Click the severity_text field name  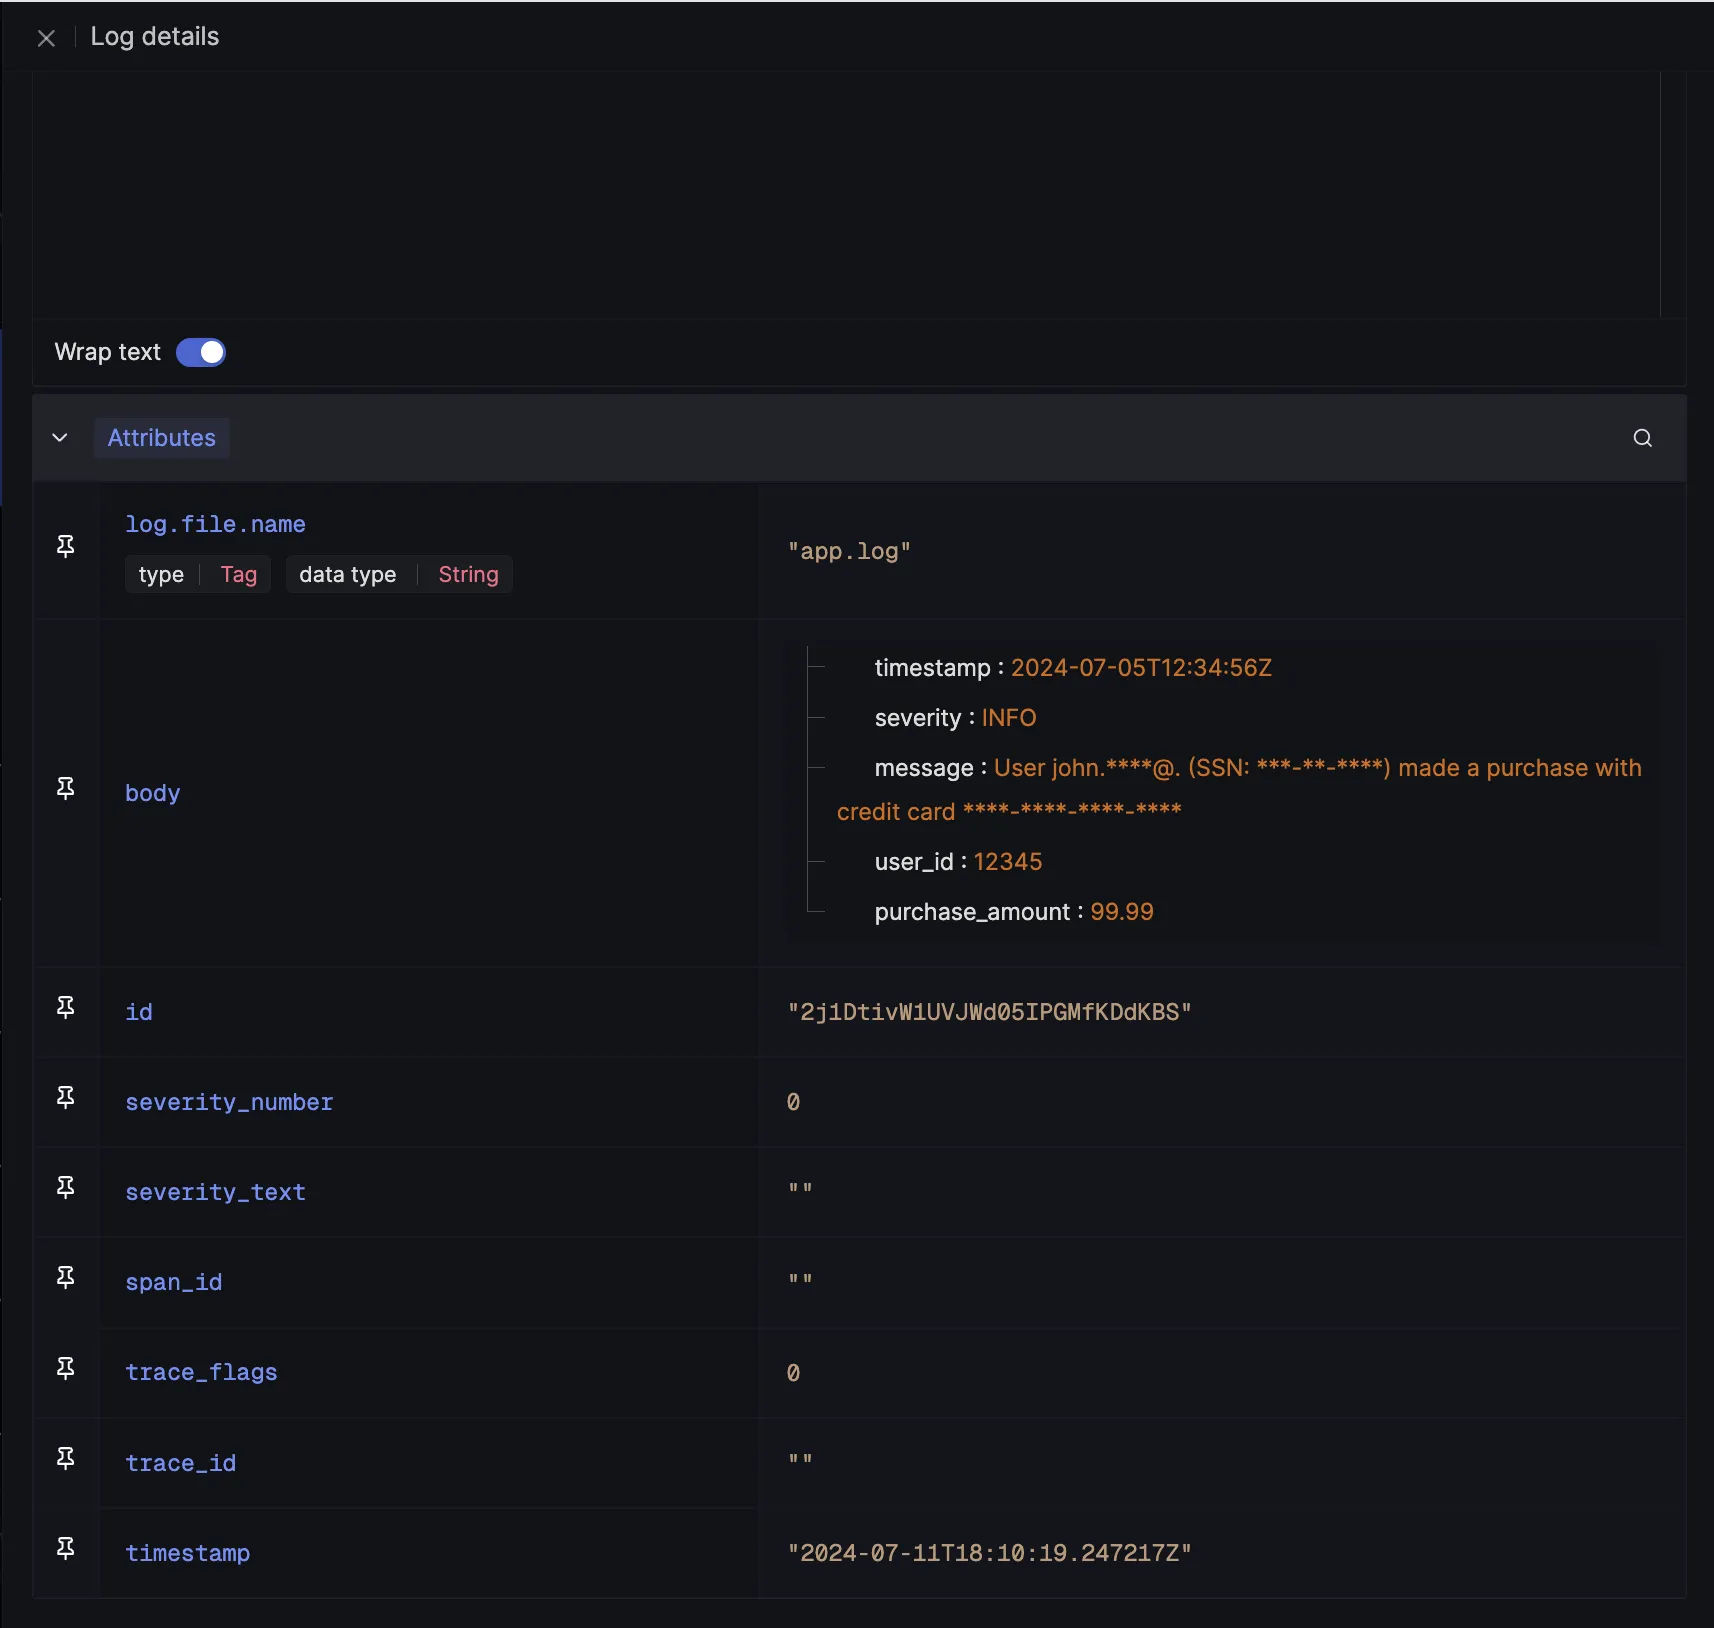[x=215, y=1192]
